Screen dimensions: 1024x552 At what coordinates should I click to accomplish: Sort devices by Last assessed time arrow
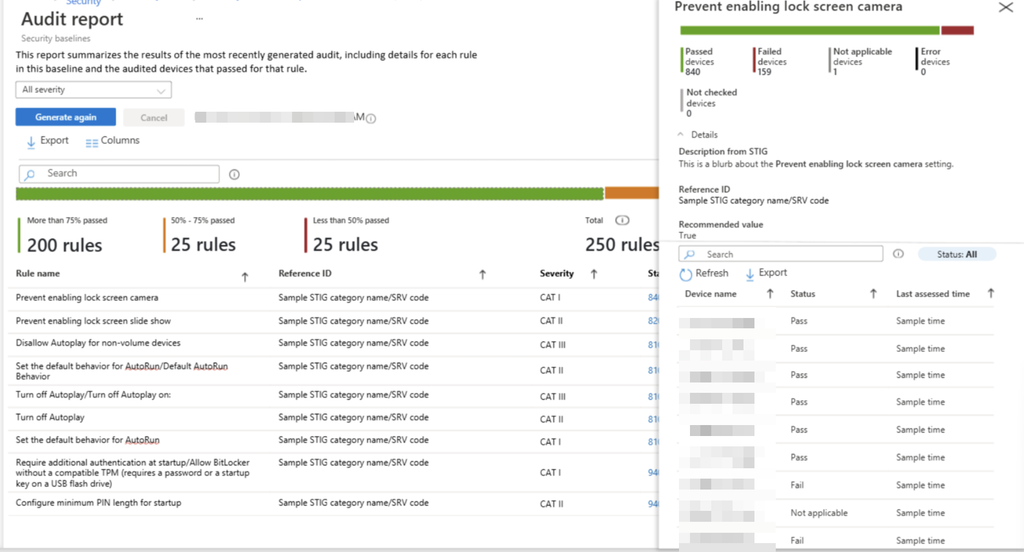(x=991, y=294)
